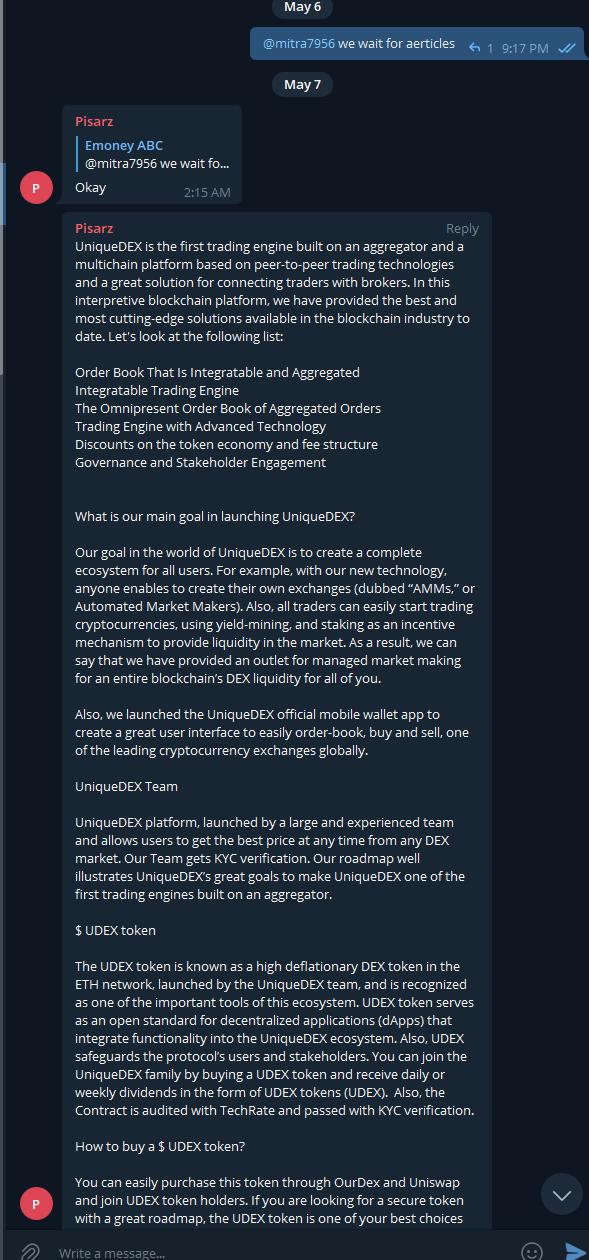The height and width of the screenshot is (1260, 589).
Task: Select the sent message bubble "we wait for aerticles"
Action: 417,44
